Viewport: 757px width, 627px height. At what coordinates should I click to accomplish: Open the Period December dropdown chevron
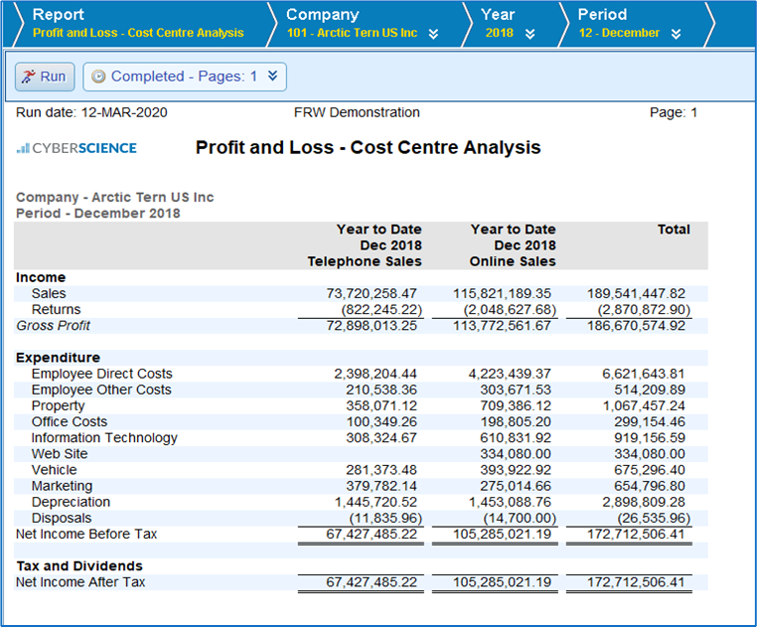pos(676,34)
